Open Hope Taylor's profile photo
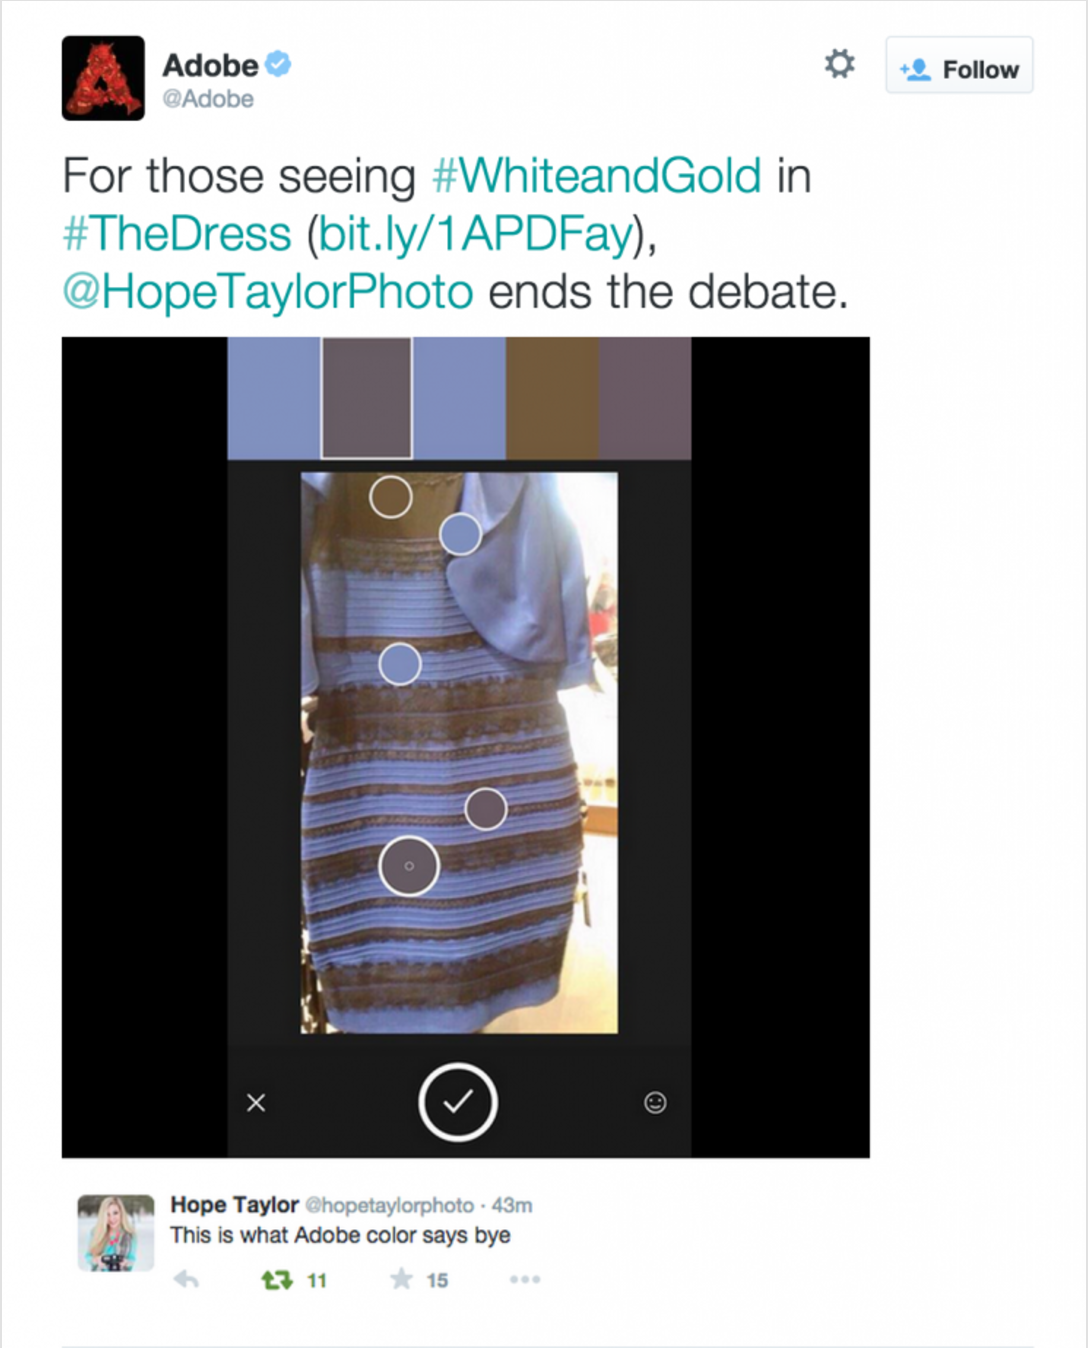 (x=116, y=1233)
